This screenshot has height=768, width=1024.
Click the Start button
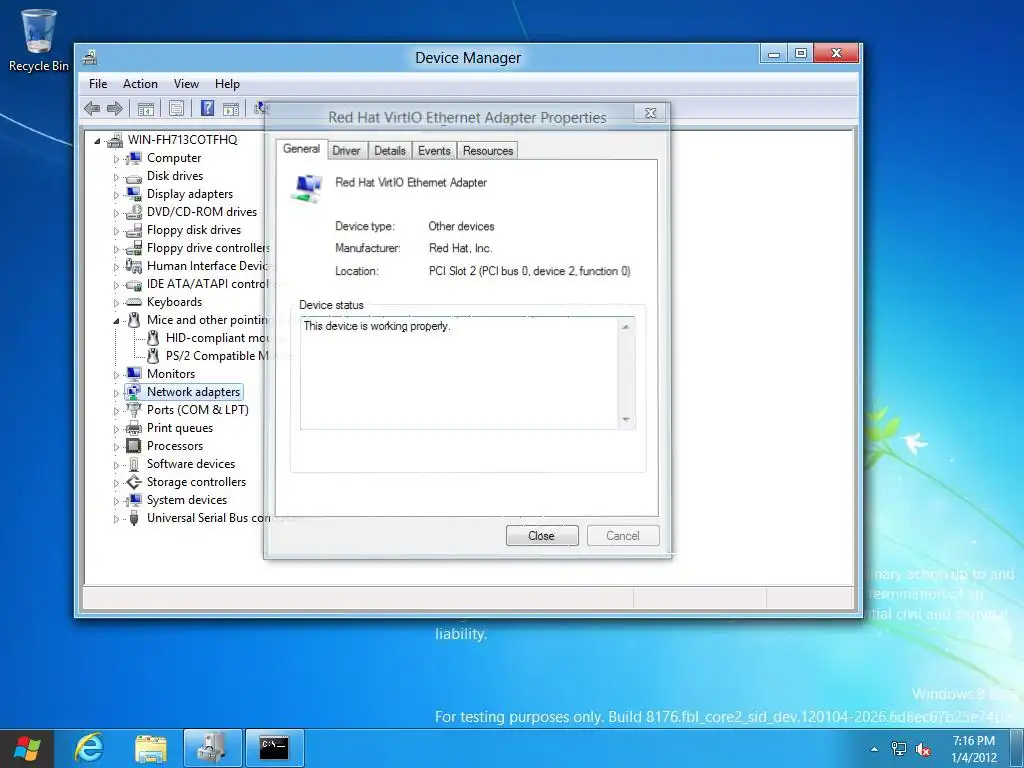pyautogui.click(x=27, y=748)
